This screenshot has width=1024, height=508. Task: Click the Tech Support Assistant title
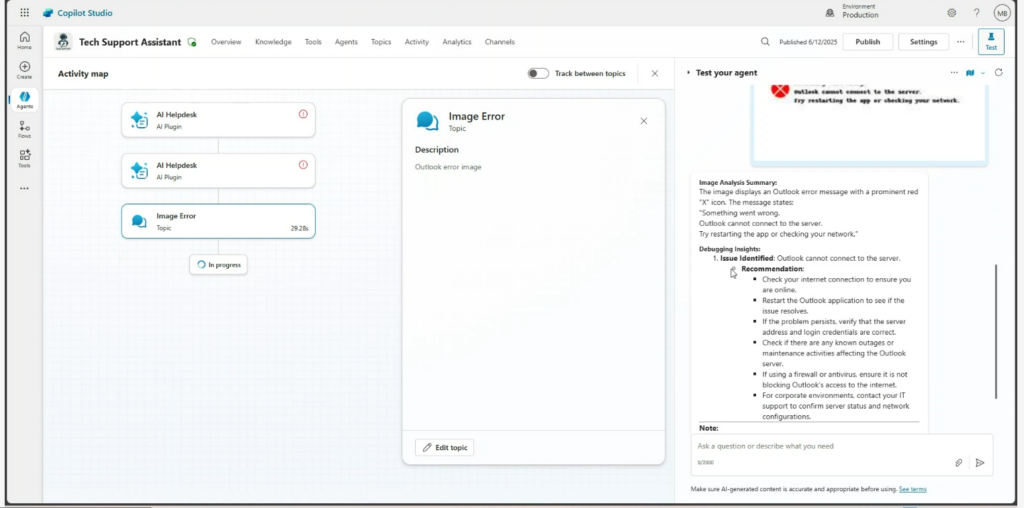130,42
